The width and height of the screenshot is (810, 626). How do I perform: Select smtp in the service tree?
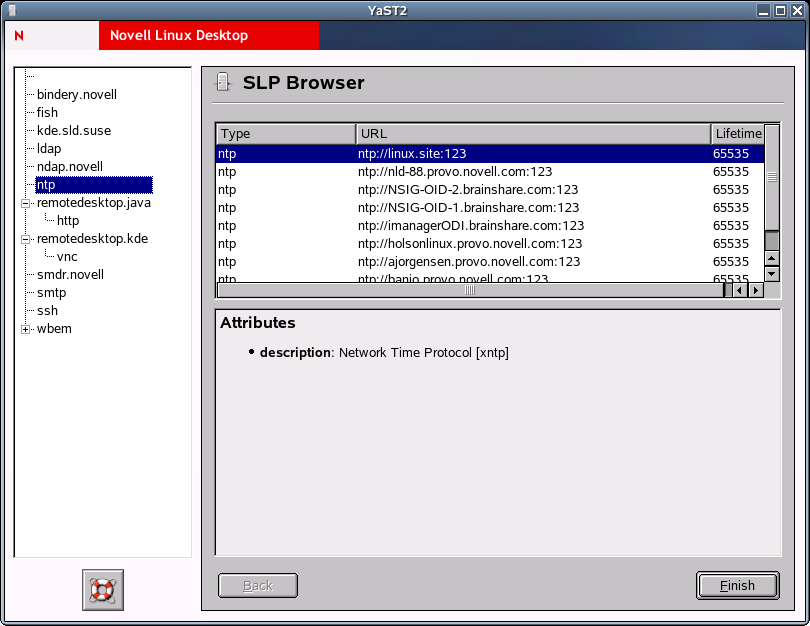[x=52, y=293]
